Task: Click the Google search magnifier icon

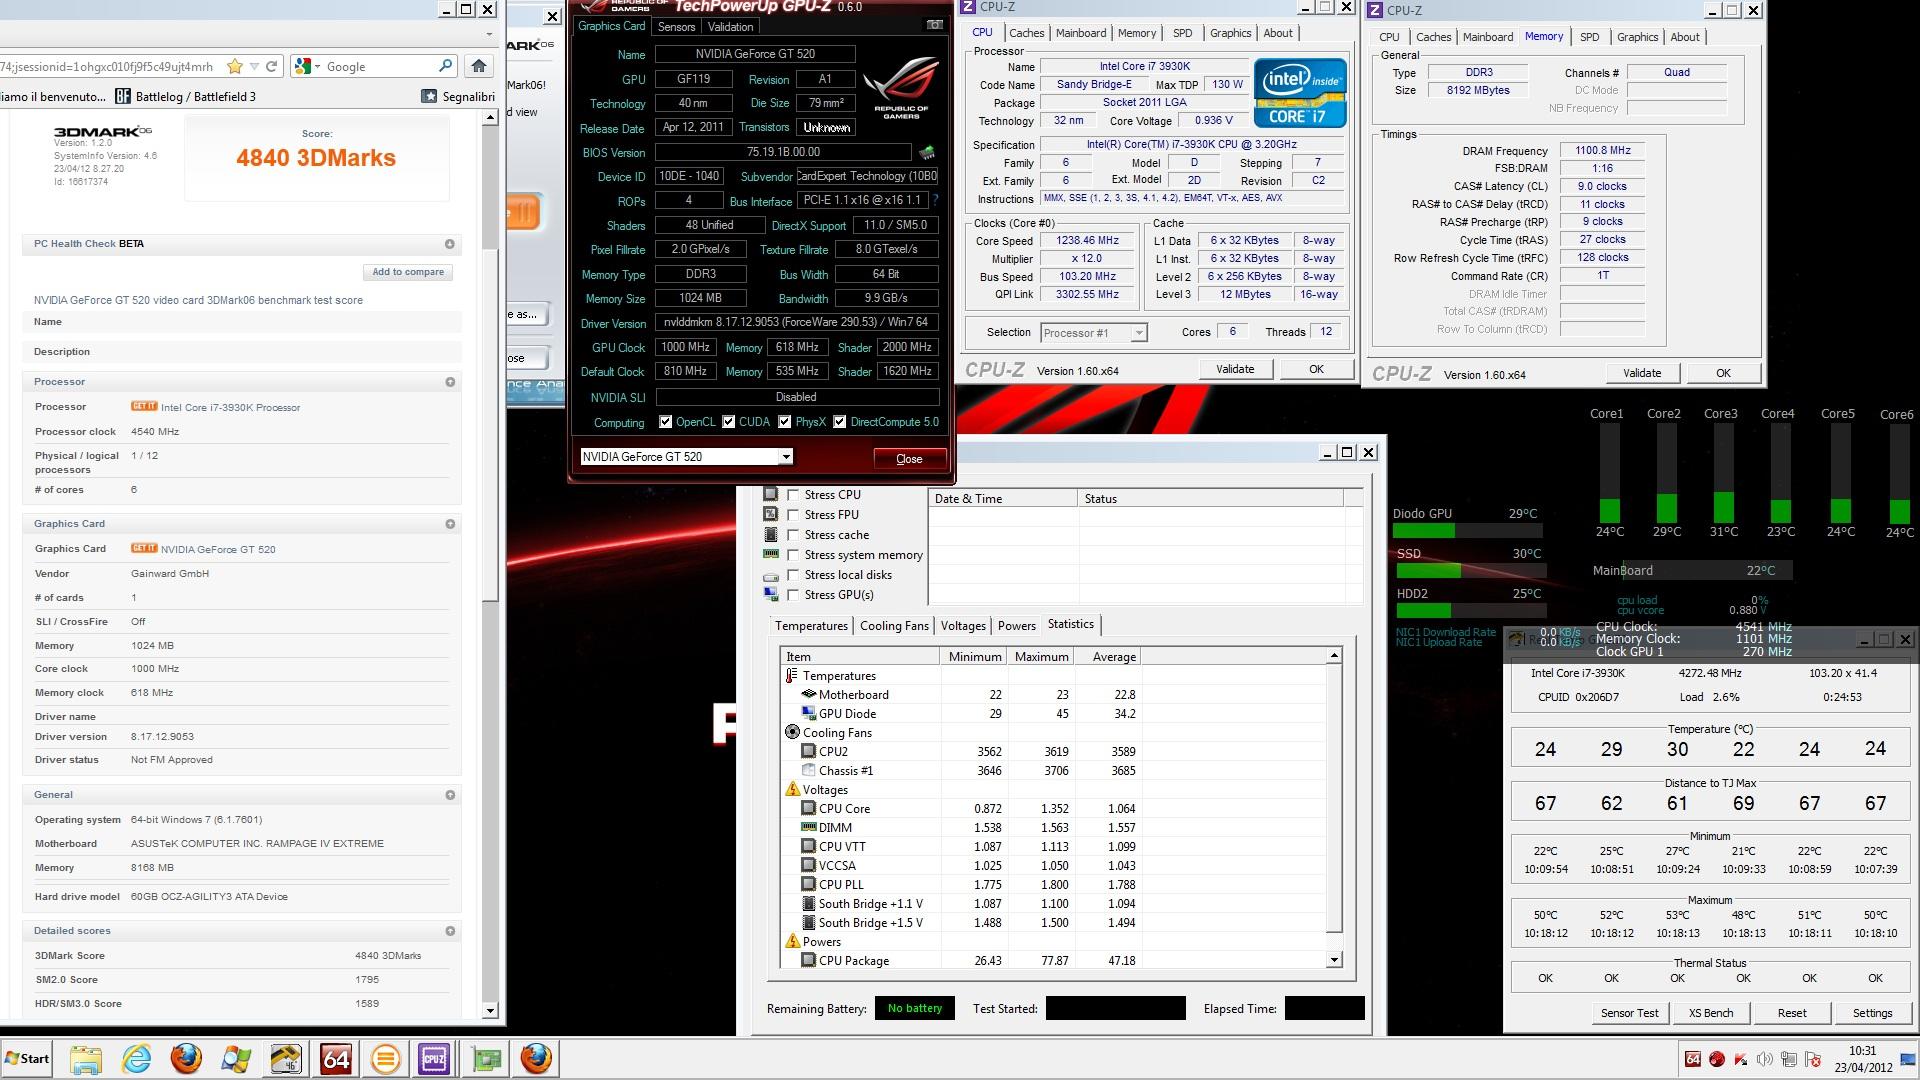Action: (x=446, y=66)
